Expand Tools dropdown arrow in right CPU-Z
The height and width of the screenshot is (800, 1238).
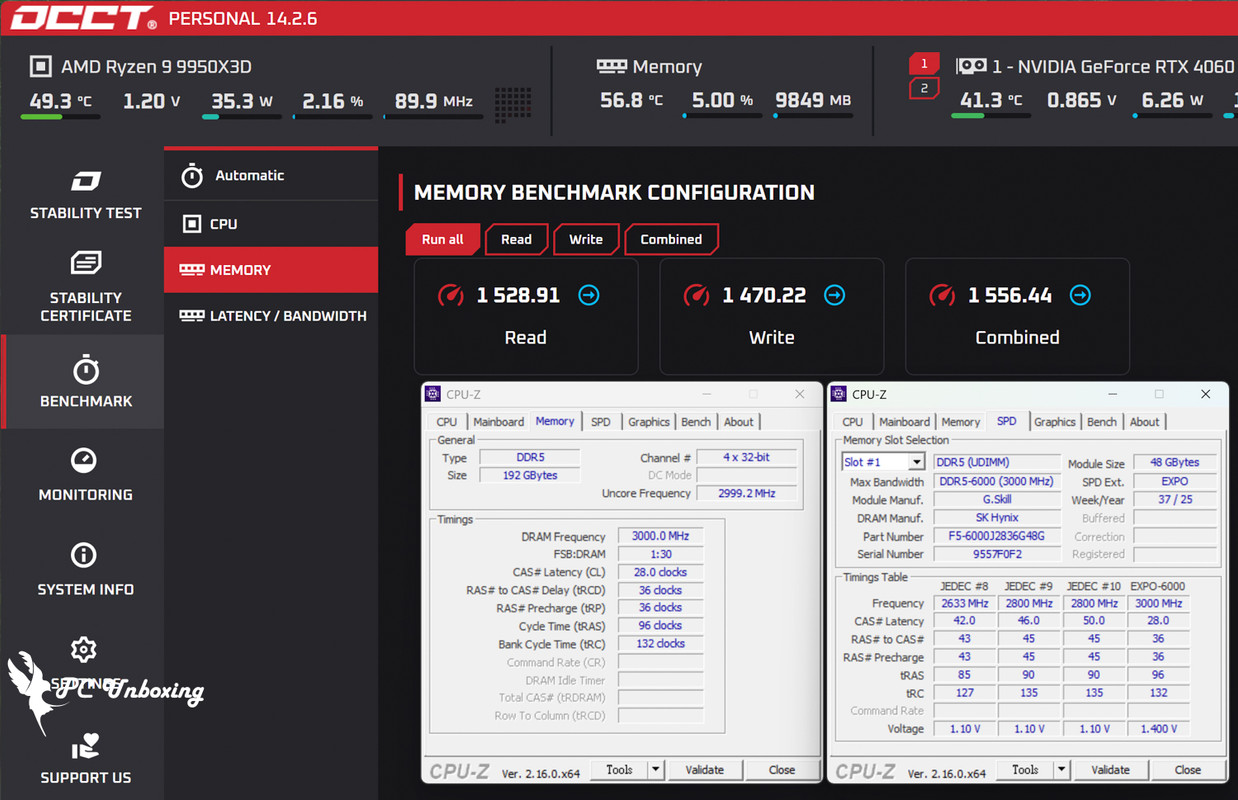tap(1062, 769)
